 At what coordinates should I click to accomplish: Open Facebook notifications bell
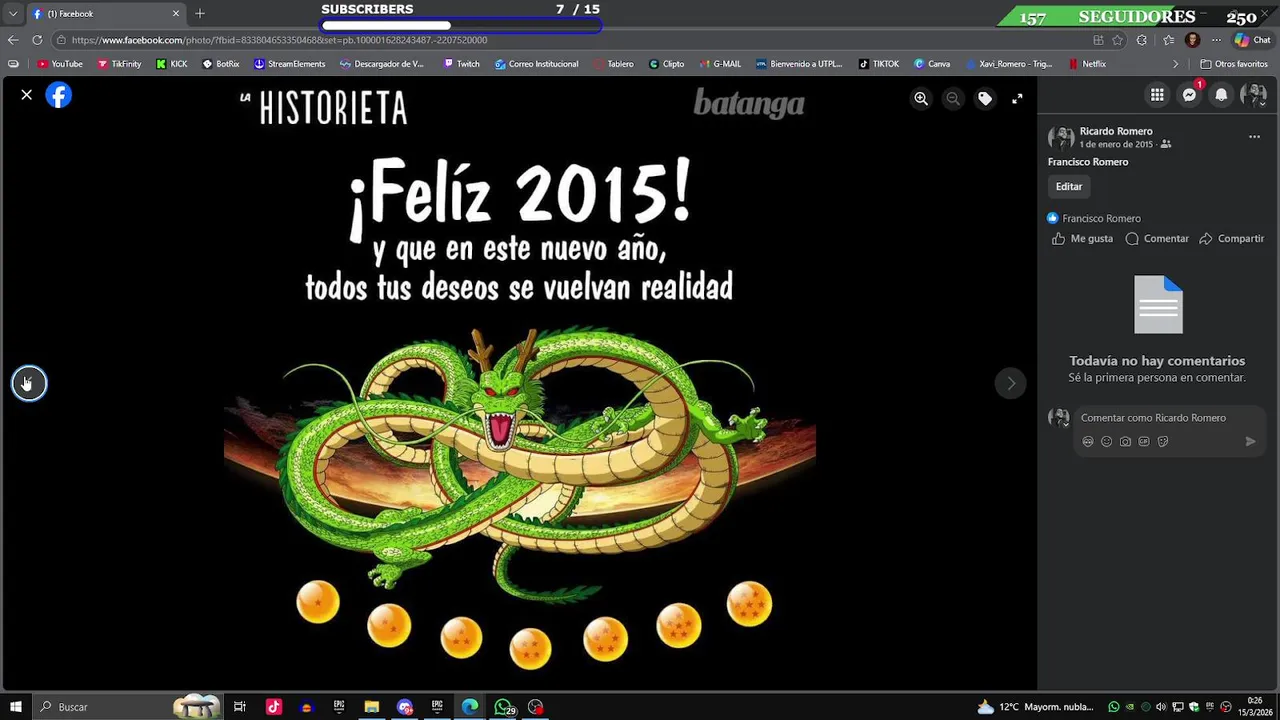point(1221,95)
